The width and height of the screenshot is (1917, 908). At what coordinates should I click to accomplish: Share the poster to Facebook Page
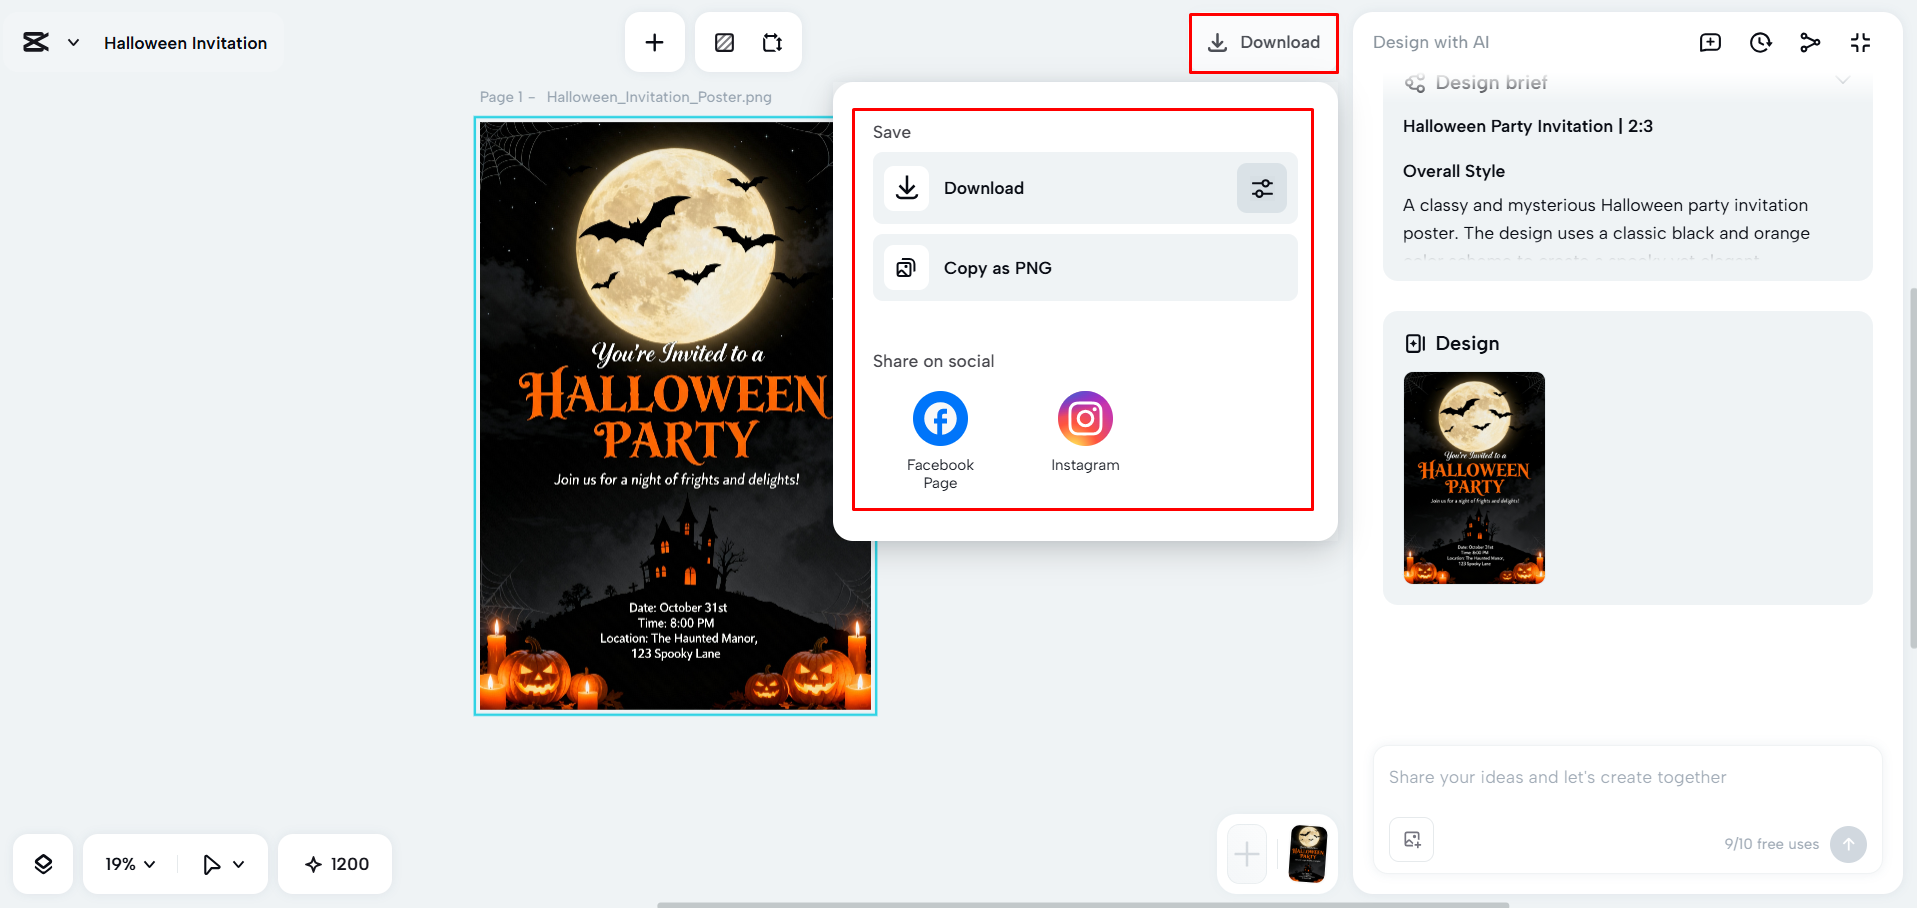click(939, 418)
